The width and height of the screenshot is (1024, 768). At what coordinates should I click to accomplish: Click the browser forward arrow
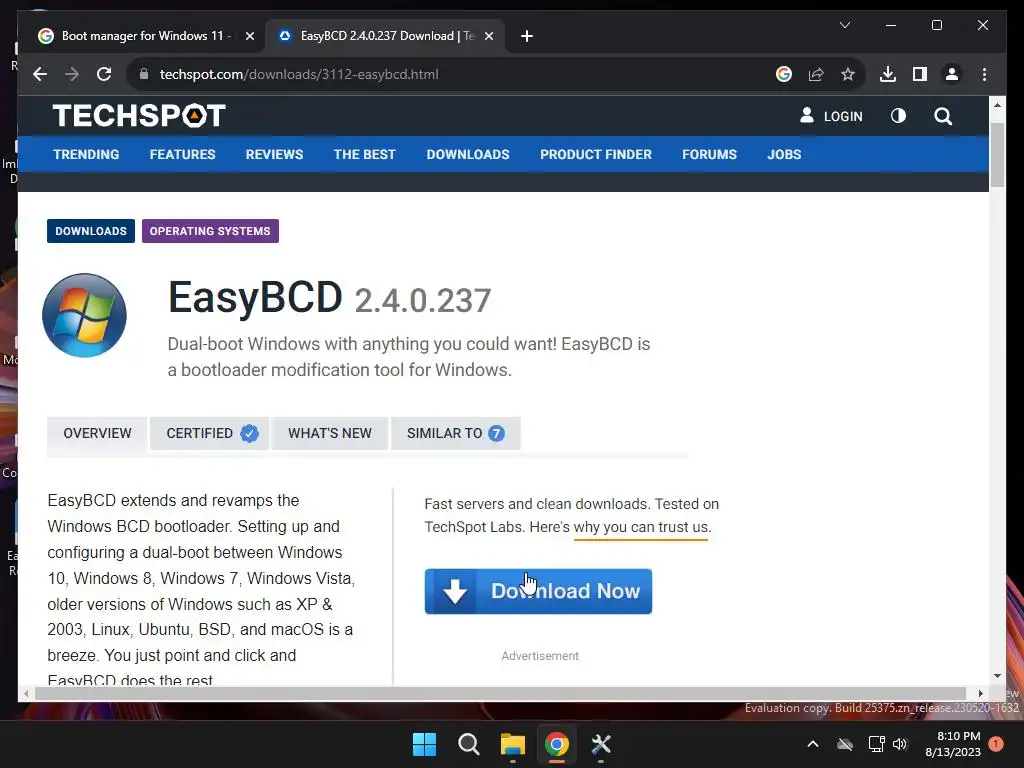click(x=72, y=74)
